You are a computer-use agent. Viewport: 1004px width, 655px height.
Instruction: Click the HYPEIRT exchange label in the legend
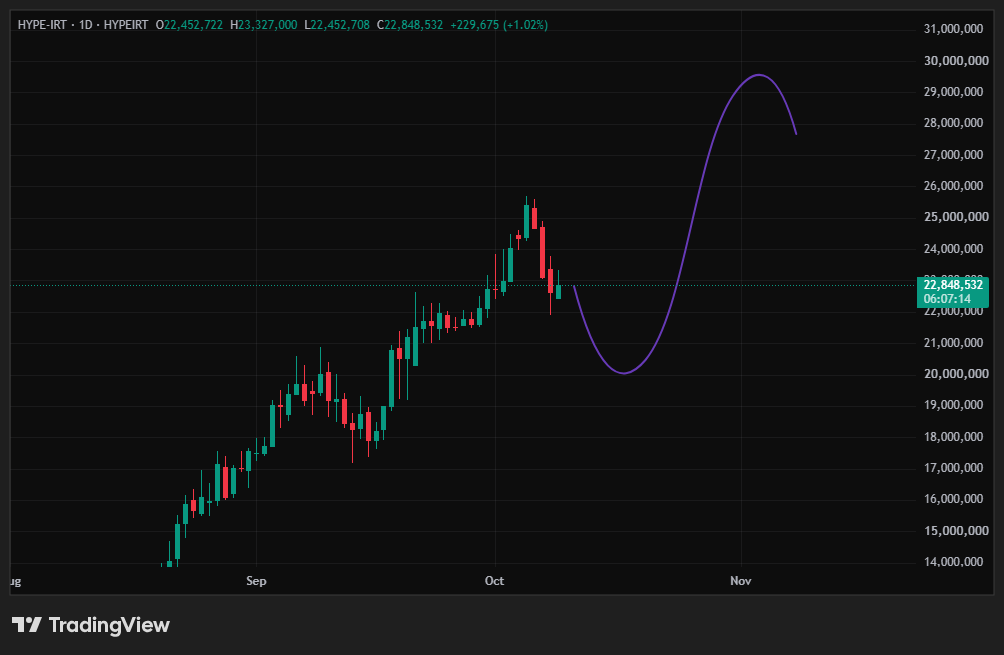click(x=126, y=25)
